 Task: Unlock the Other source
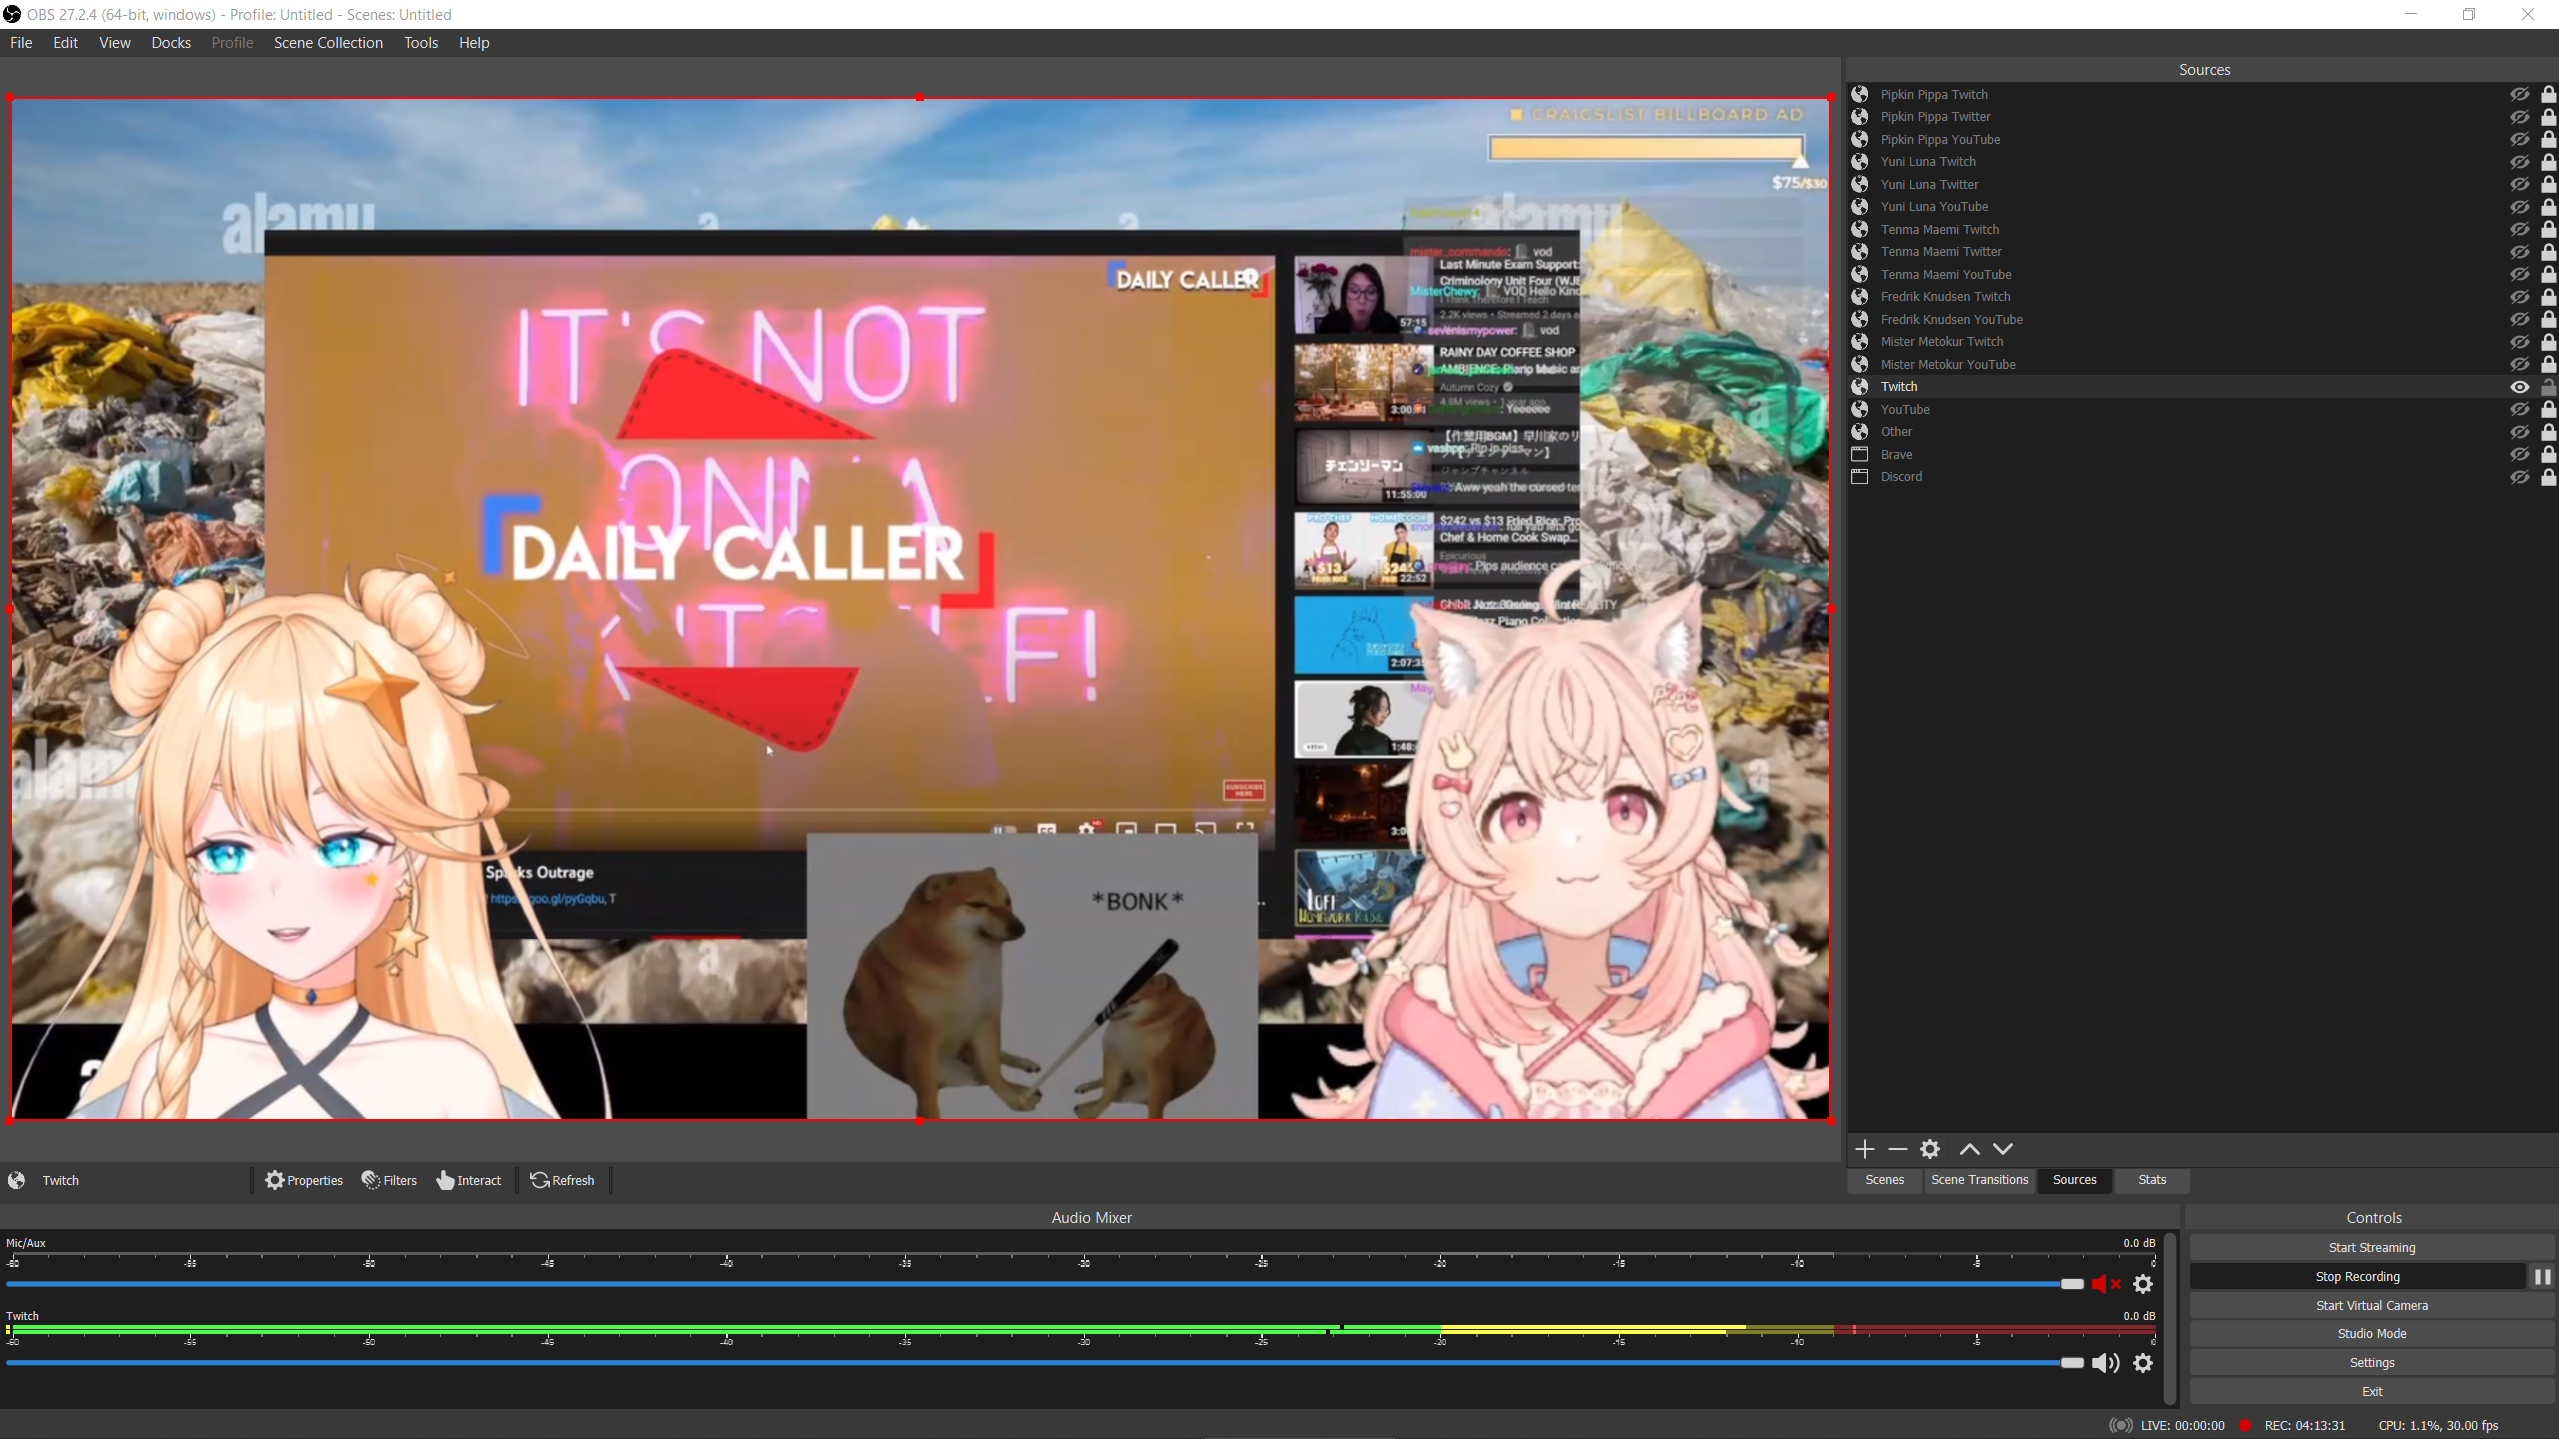[x=2548, y=432]
